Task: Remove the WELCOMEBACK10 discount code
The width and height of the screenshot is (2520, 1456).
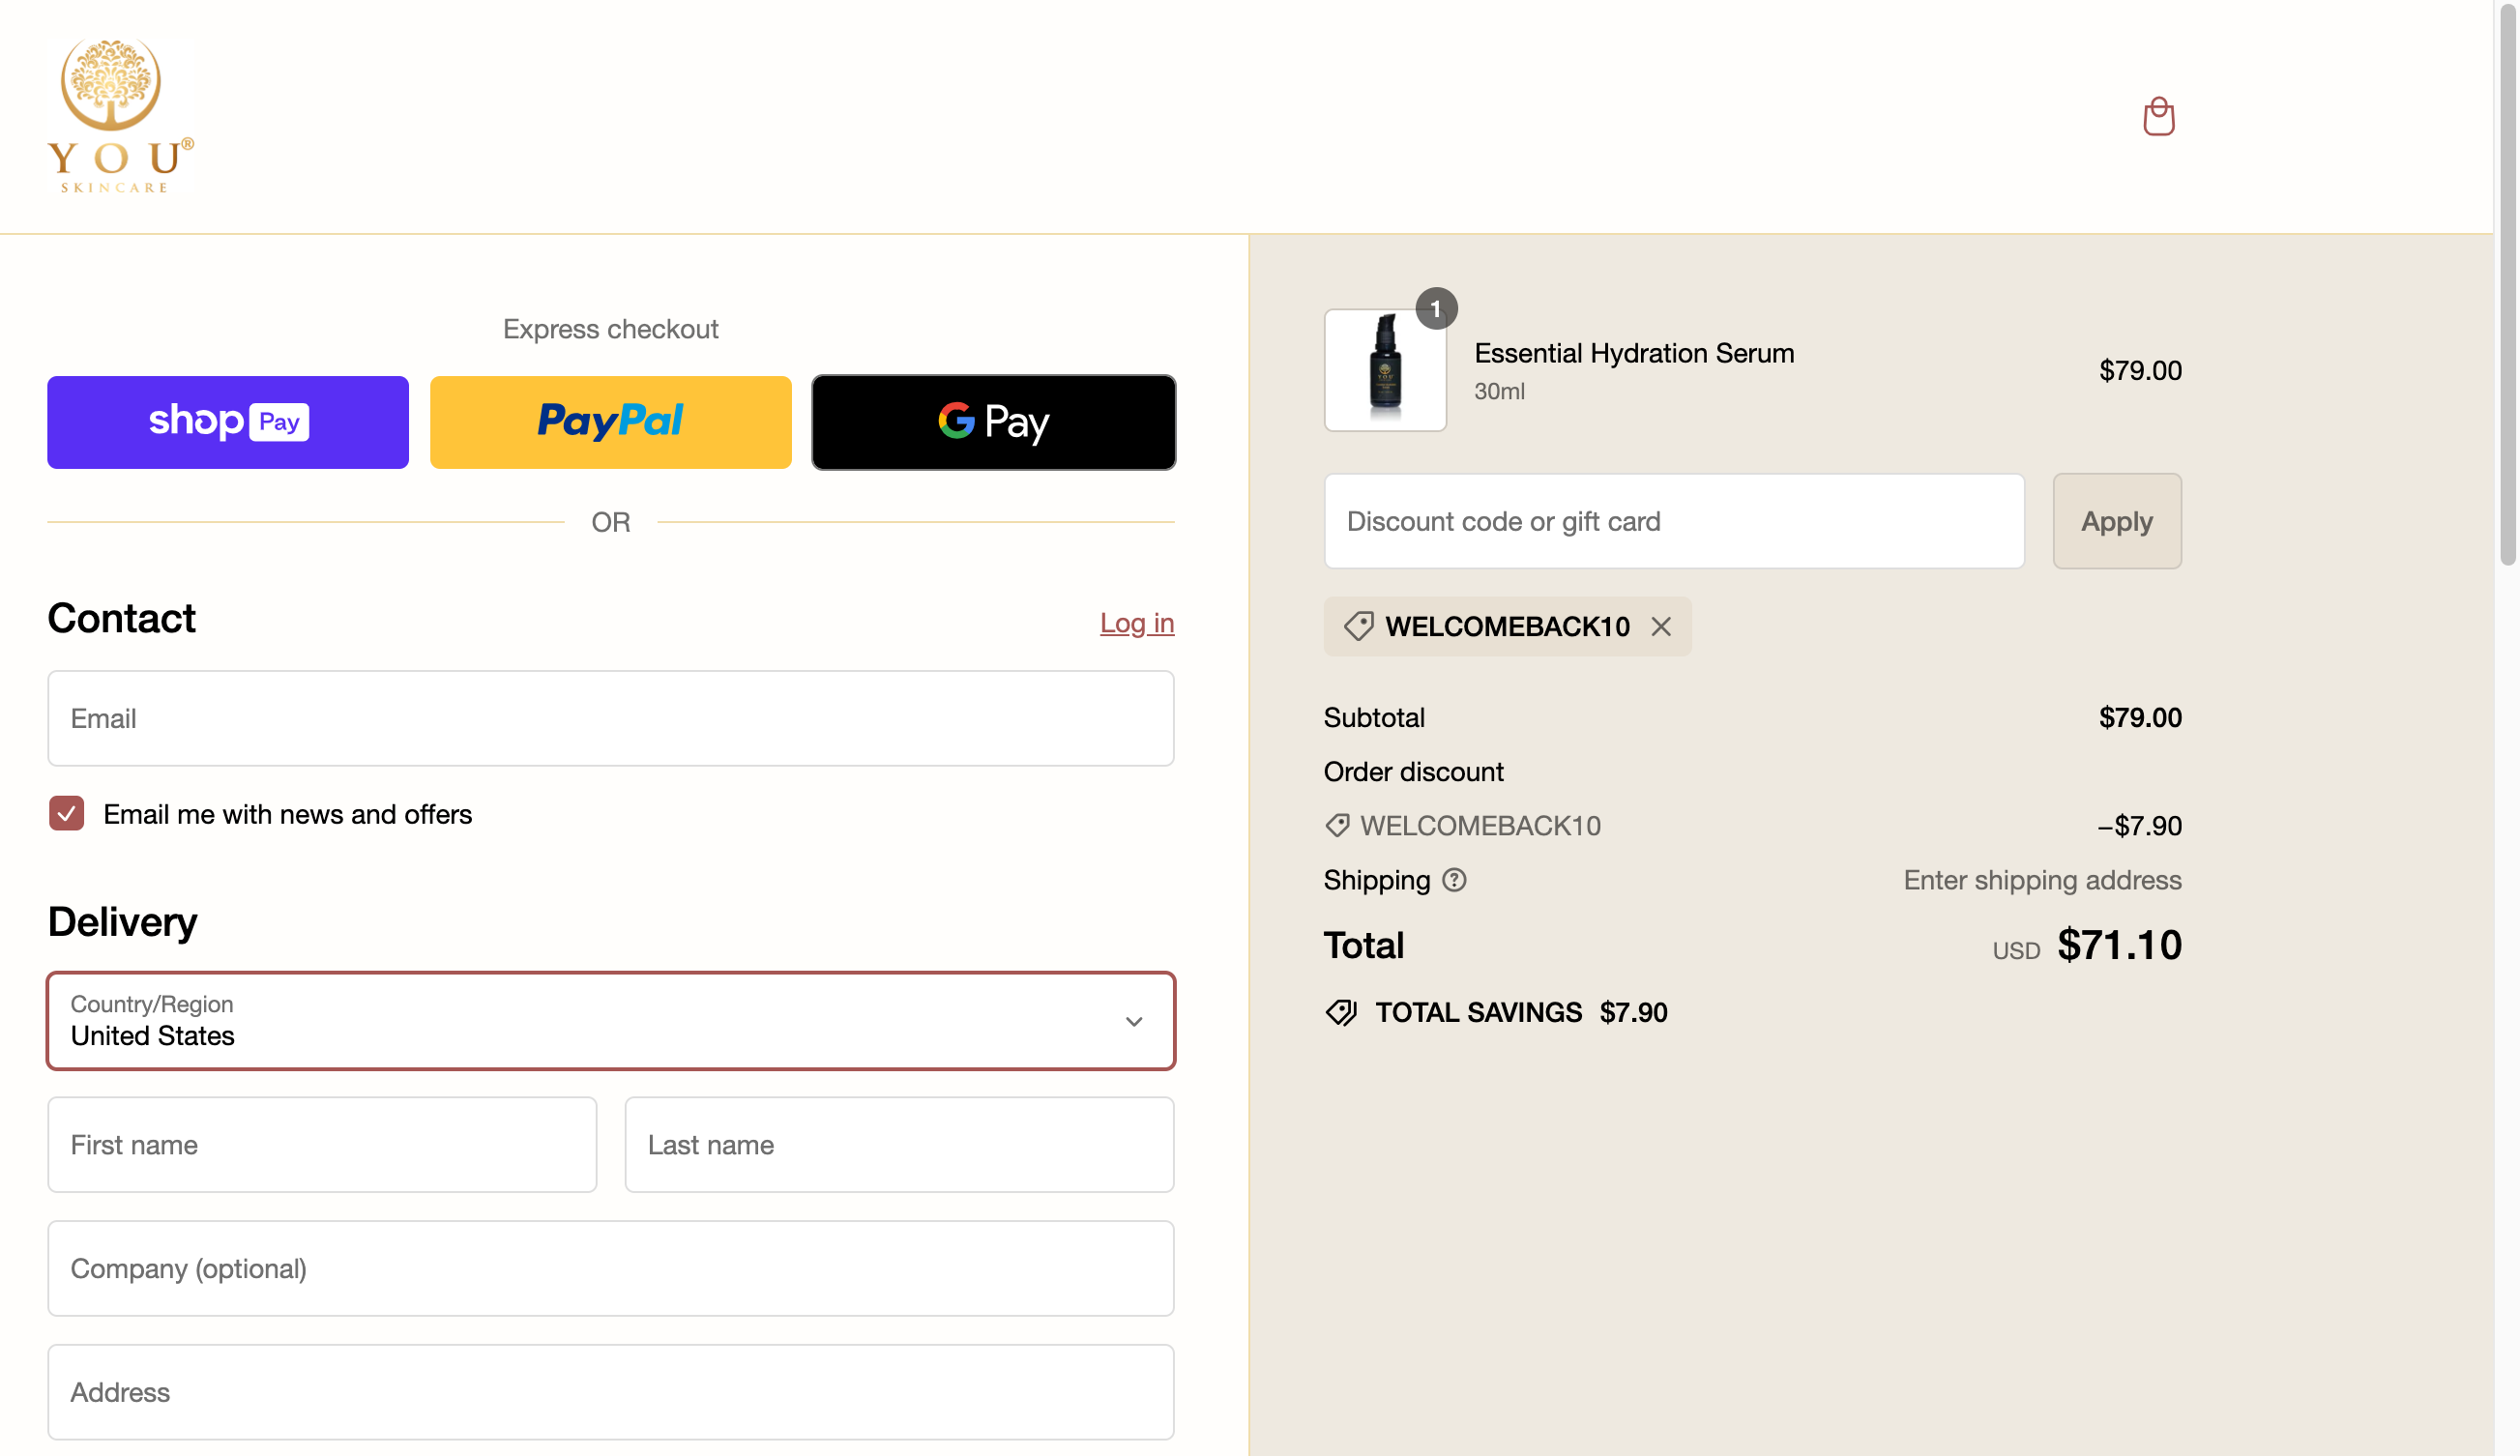Action: pos(1661,626)
